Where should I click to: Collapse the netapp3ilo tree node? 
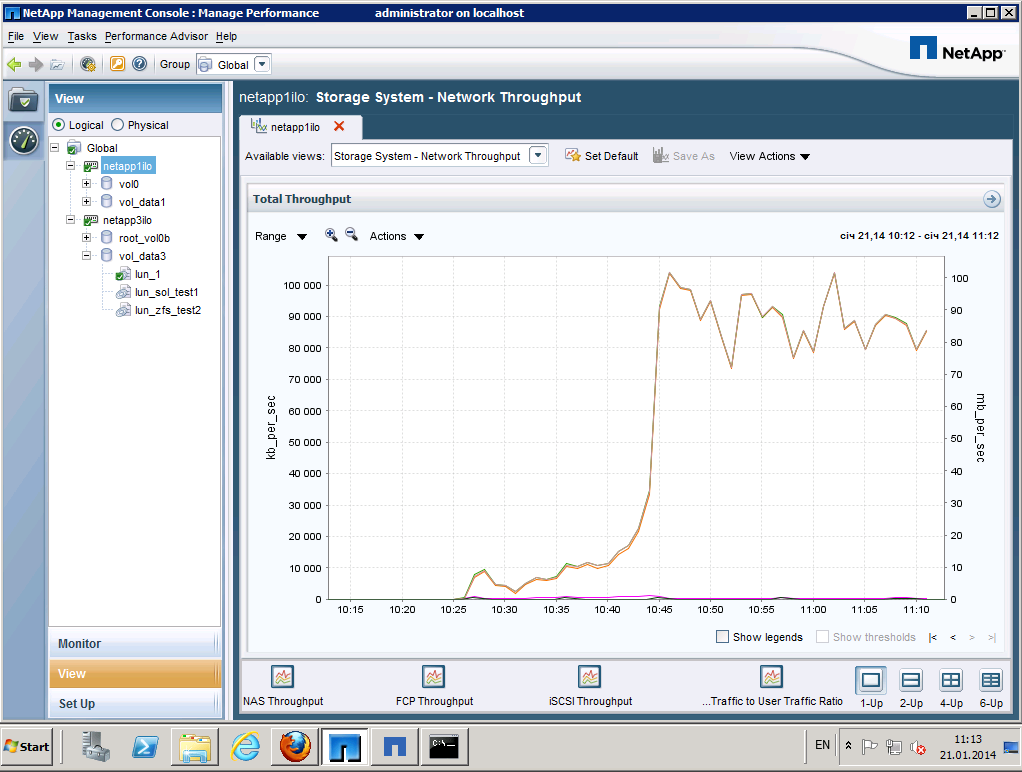pyautogui.click(x=70, y=220)
